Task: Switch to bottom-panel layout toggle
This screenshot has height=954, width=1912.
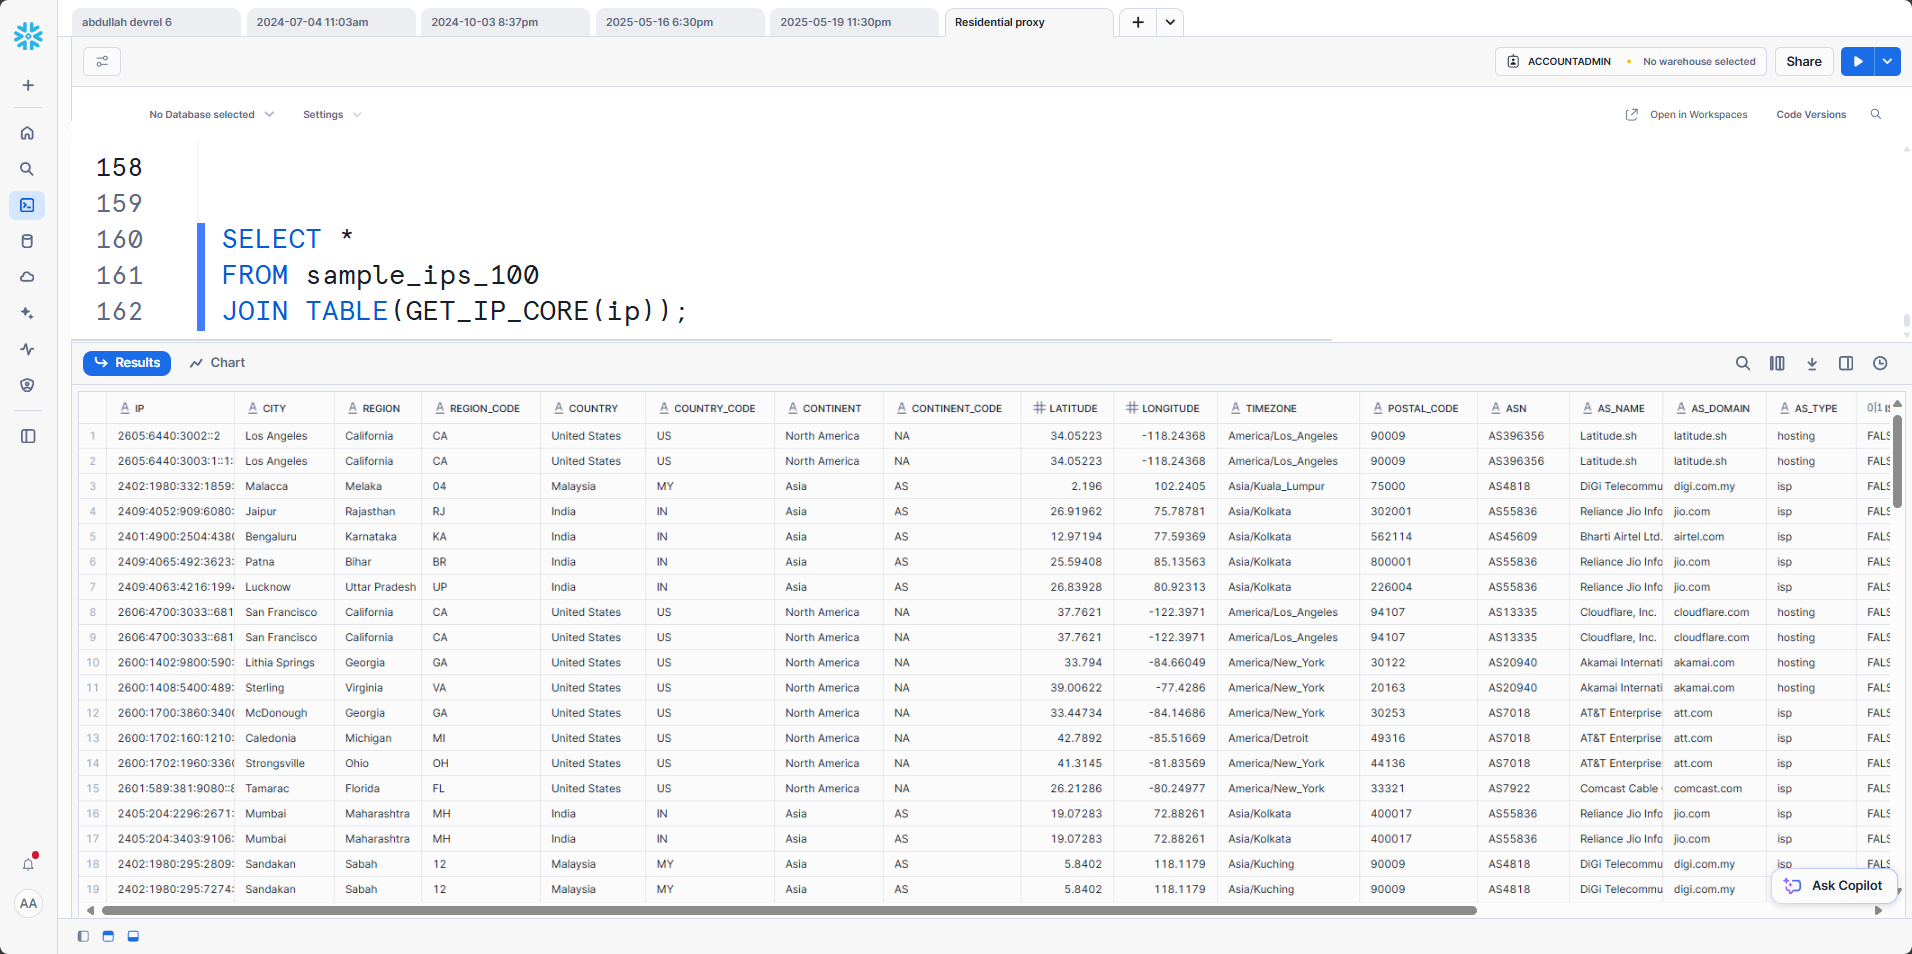Action: coord(133,936)
